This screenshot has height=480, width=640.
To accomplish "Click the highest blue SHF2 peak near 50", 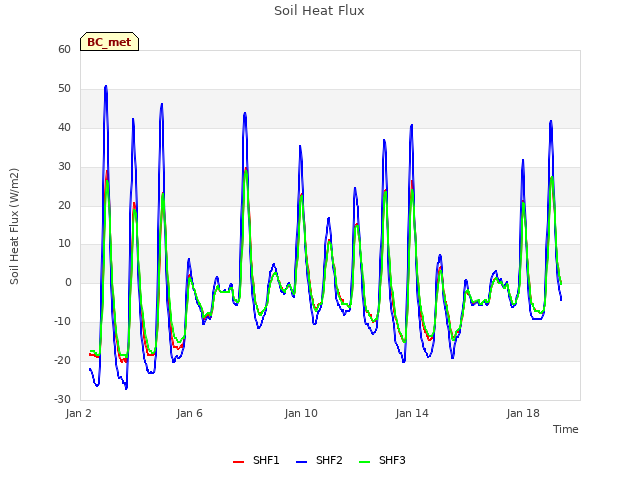I will (106, 87).
